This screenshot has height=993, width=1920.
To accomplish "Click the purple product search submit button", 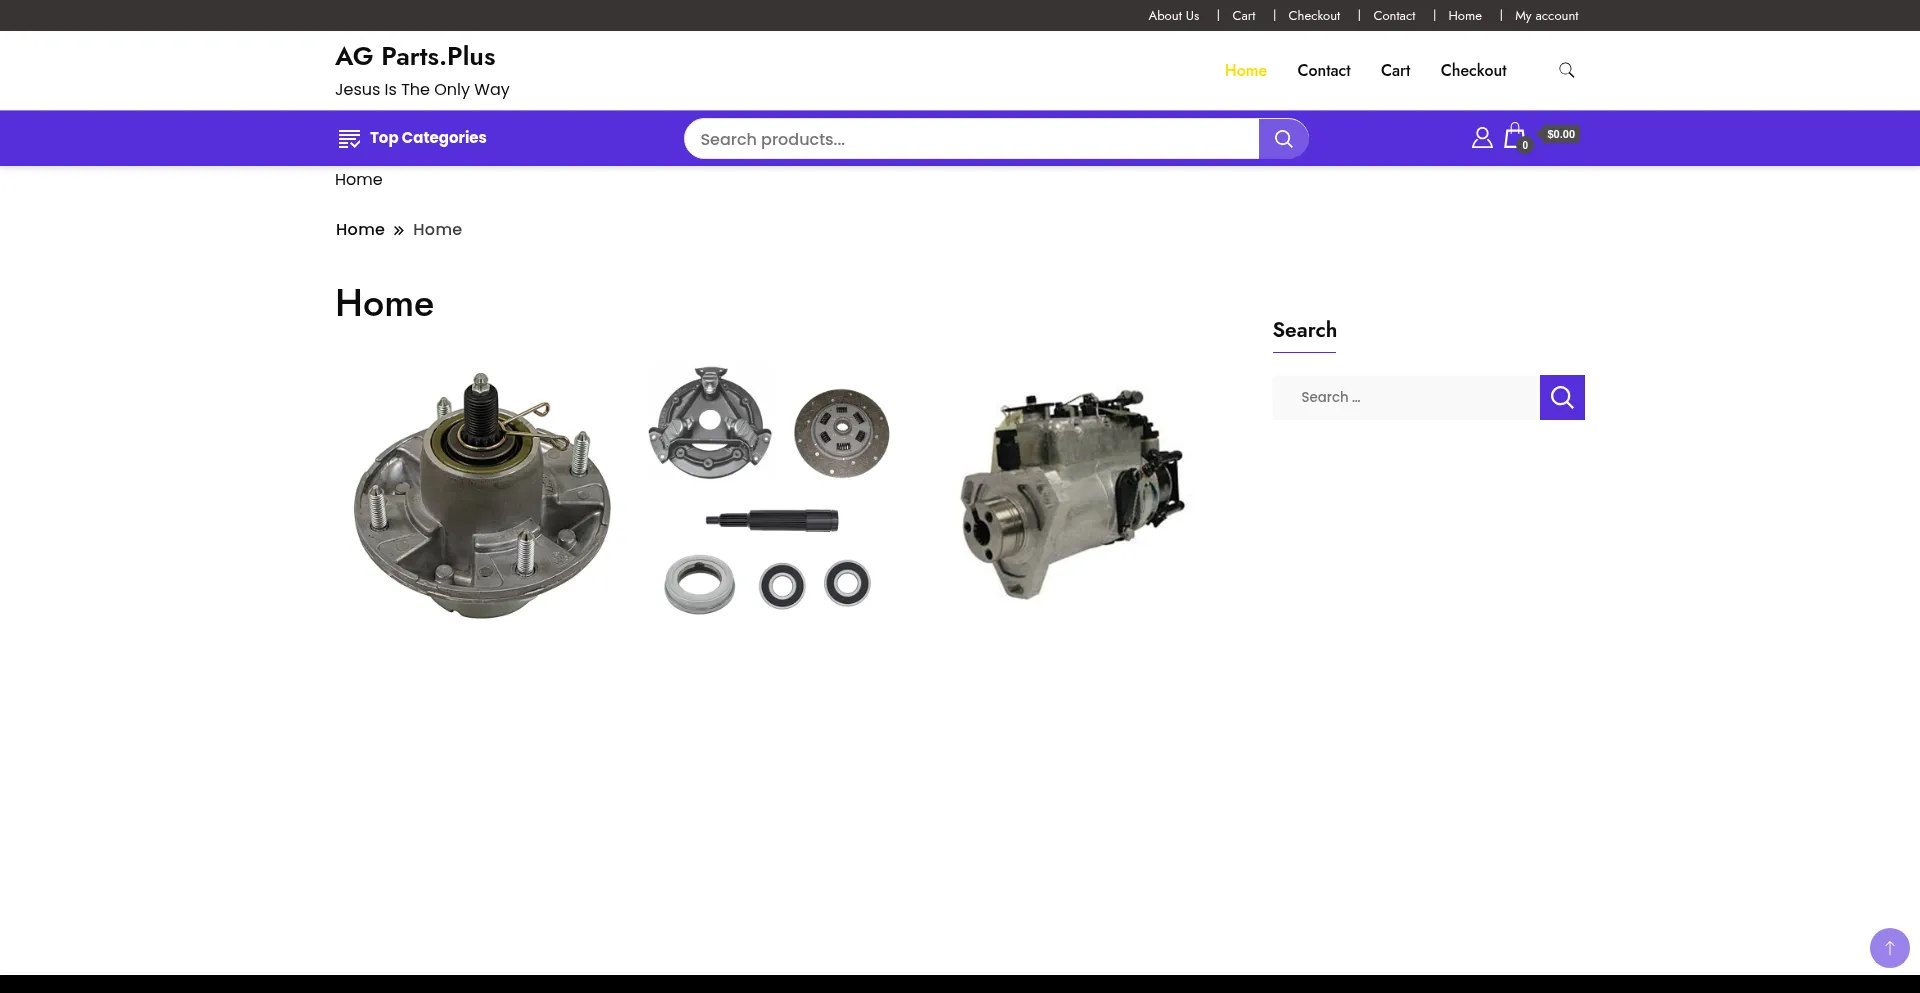I will pos(1283,139).
